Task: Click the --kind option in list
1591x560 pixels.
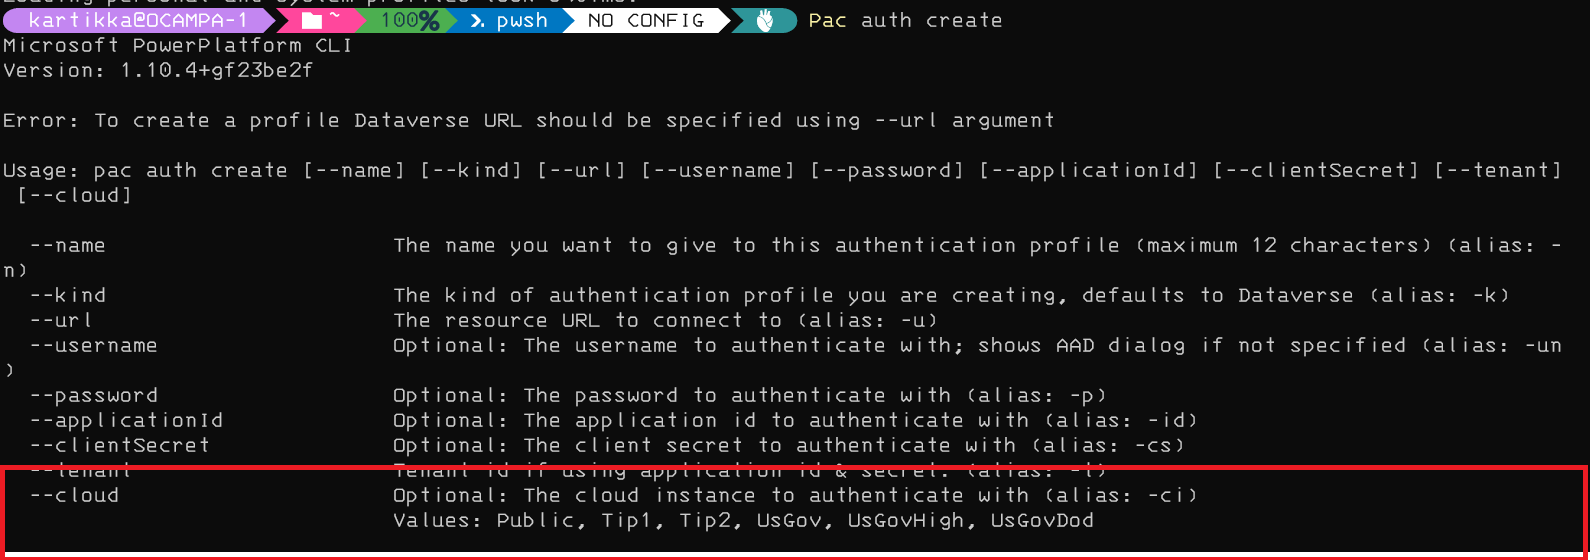Action: [x=67, y=295]
